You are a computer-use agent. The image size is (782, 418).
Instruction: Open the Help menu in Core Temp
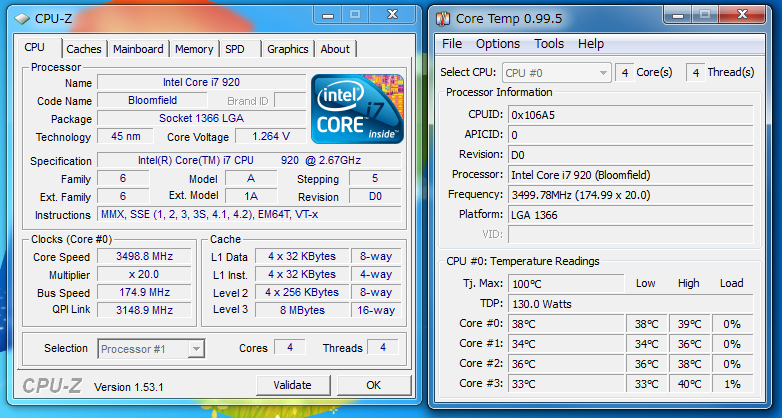591,44
